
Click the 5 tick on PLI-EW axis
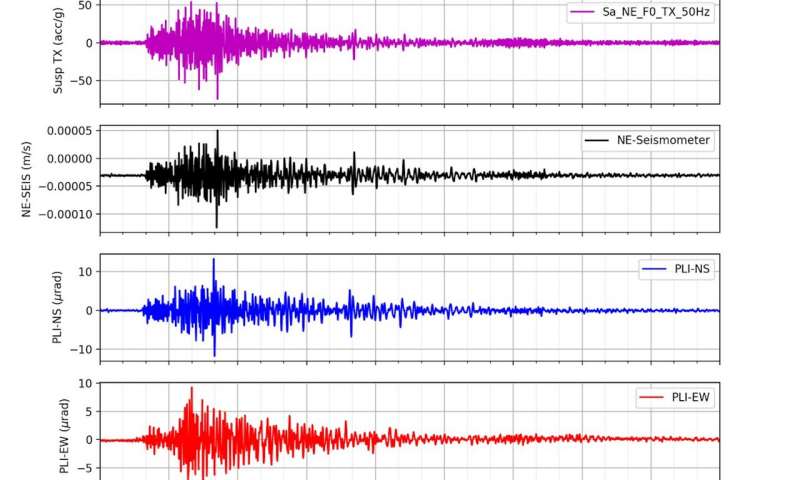point(89,411)
